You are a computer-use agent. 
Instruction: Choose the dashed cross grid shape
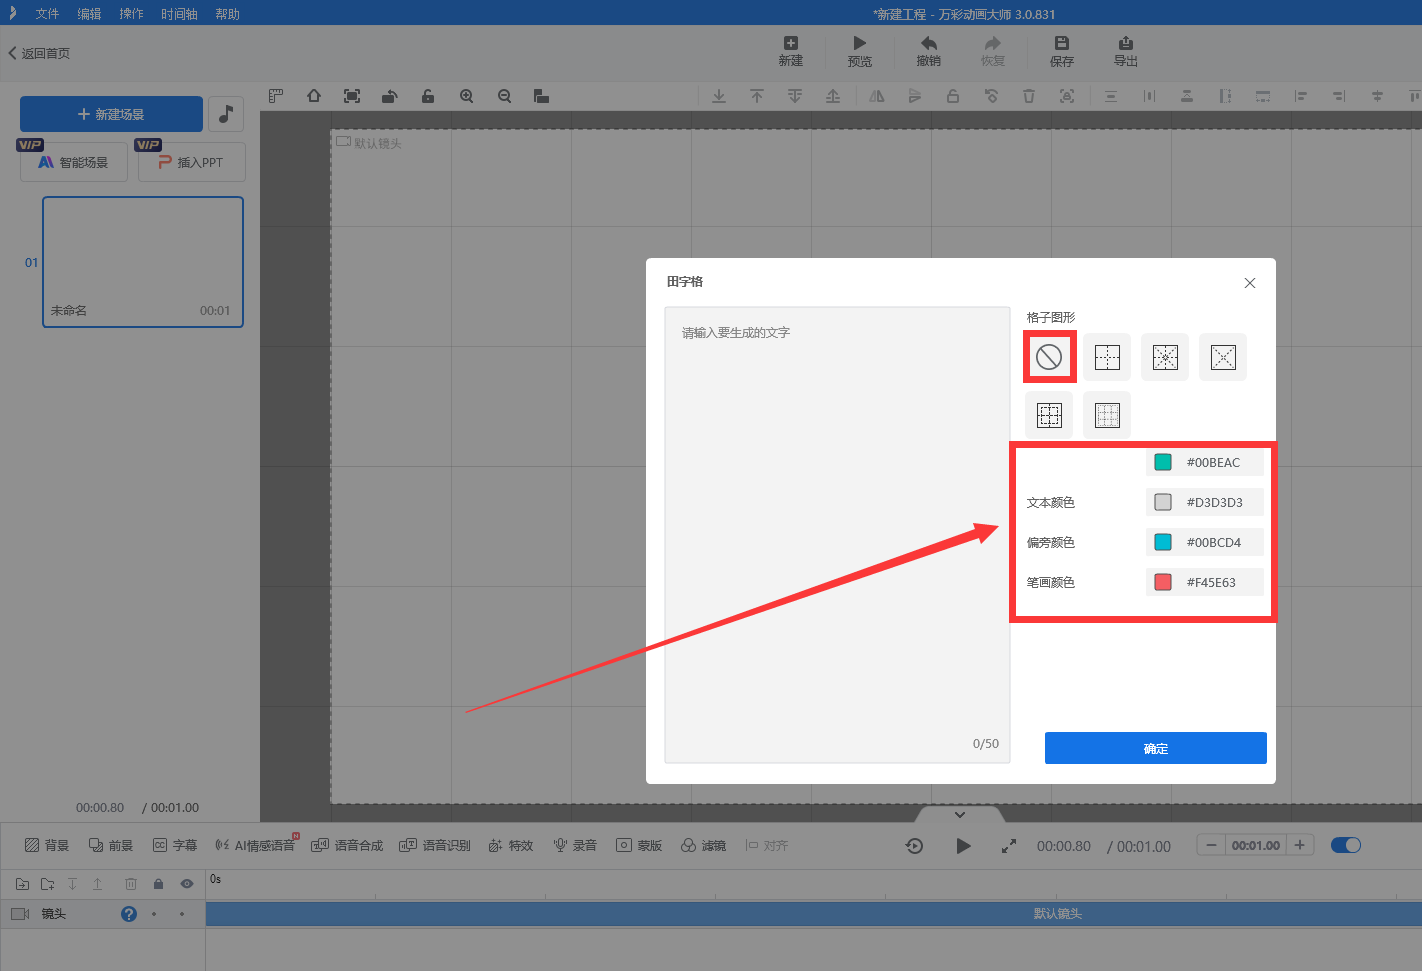(x=1107, y=357)
